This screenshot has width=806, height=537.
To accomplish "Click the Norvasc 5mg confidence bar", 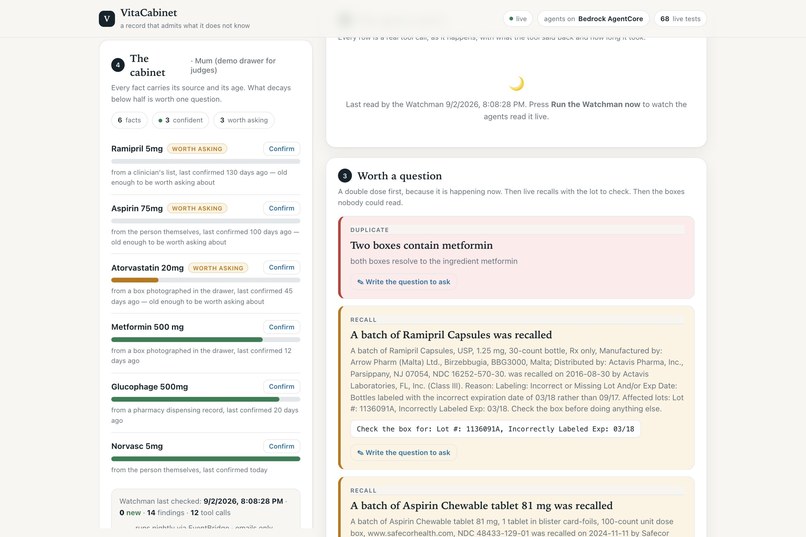I will (206, 459).
